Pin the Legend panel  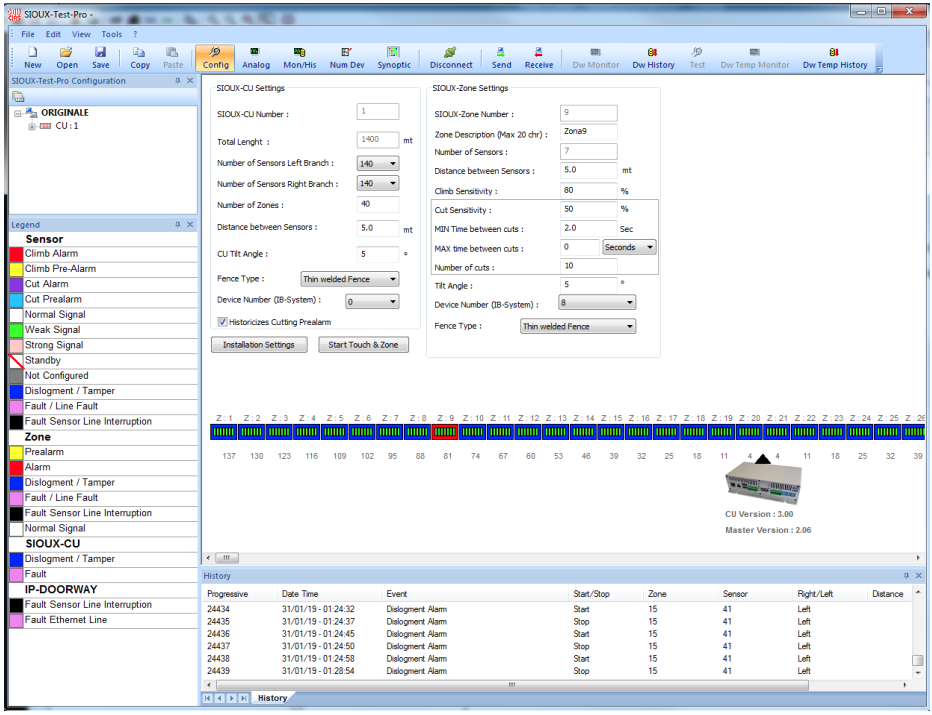point(178,224)
